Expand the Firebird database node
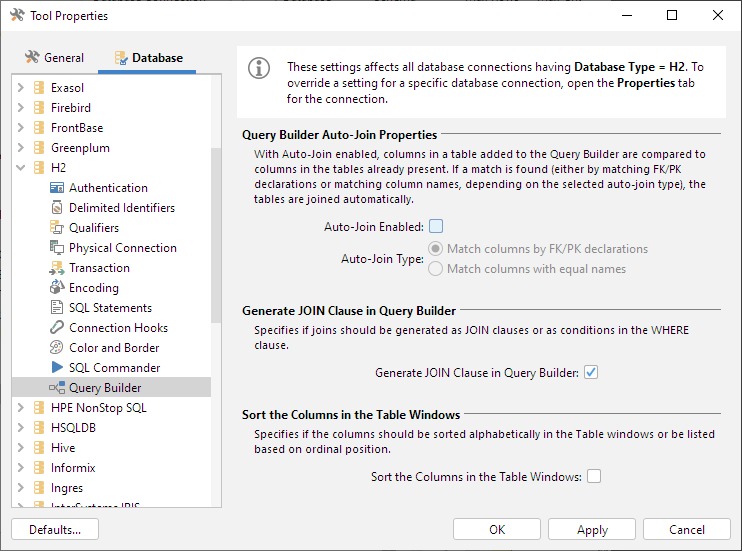 click(21, 108)
